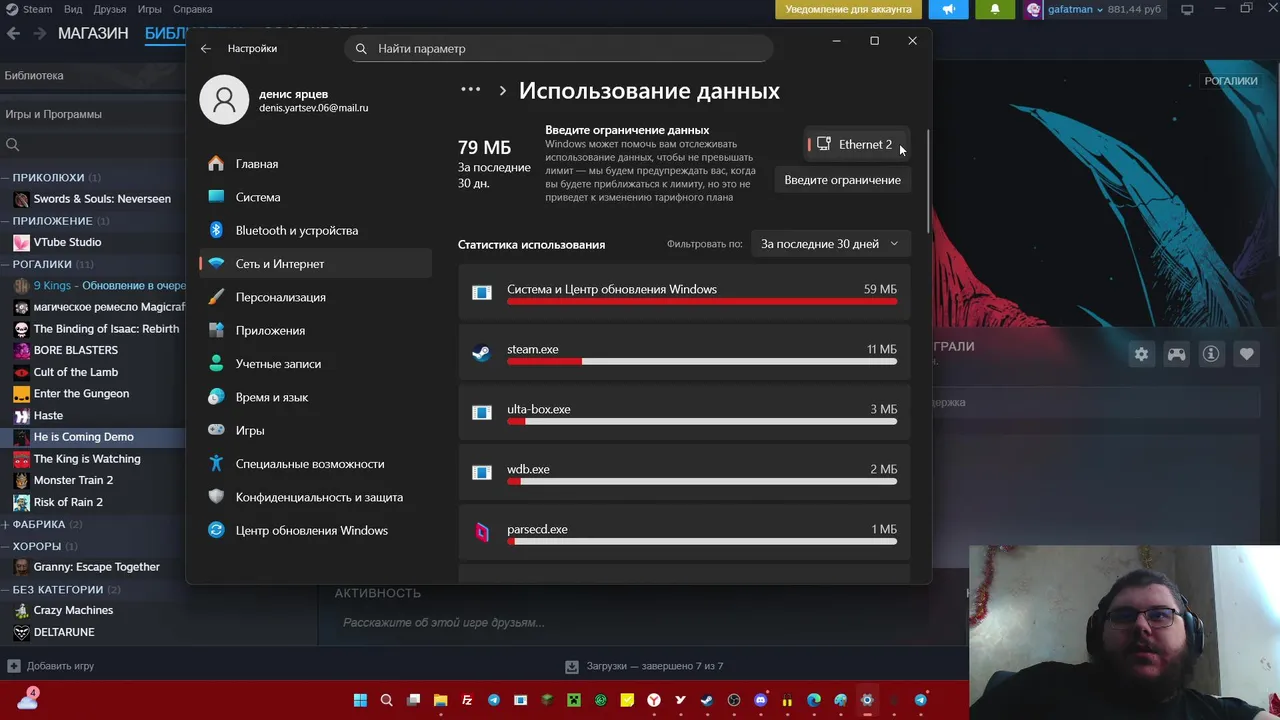Click the Steam Big Picture monitor icon

[1187, 9]
